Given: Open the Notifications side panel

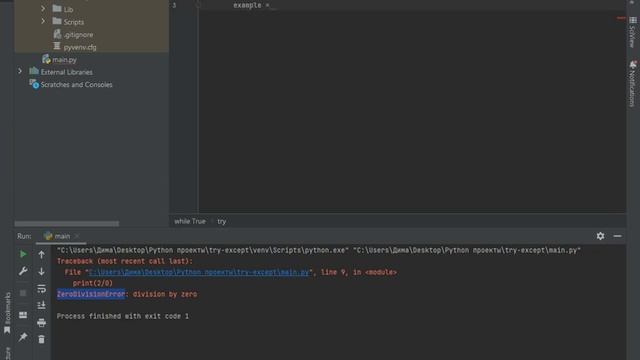Looking at the screenshot, I should pyautogui.click(x=632, y=84).
